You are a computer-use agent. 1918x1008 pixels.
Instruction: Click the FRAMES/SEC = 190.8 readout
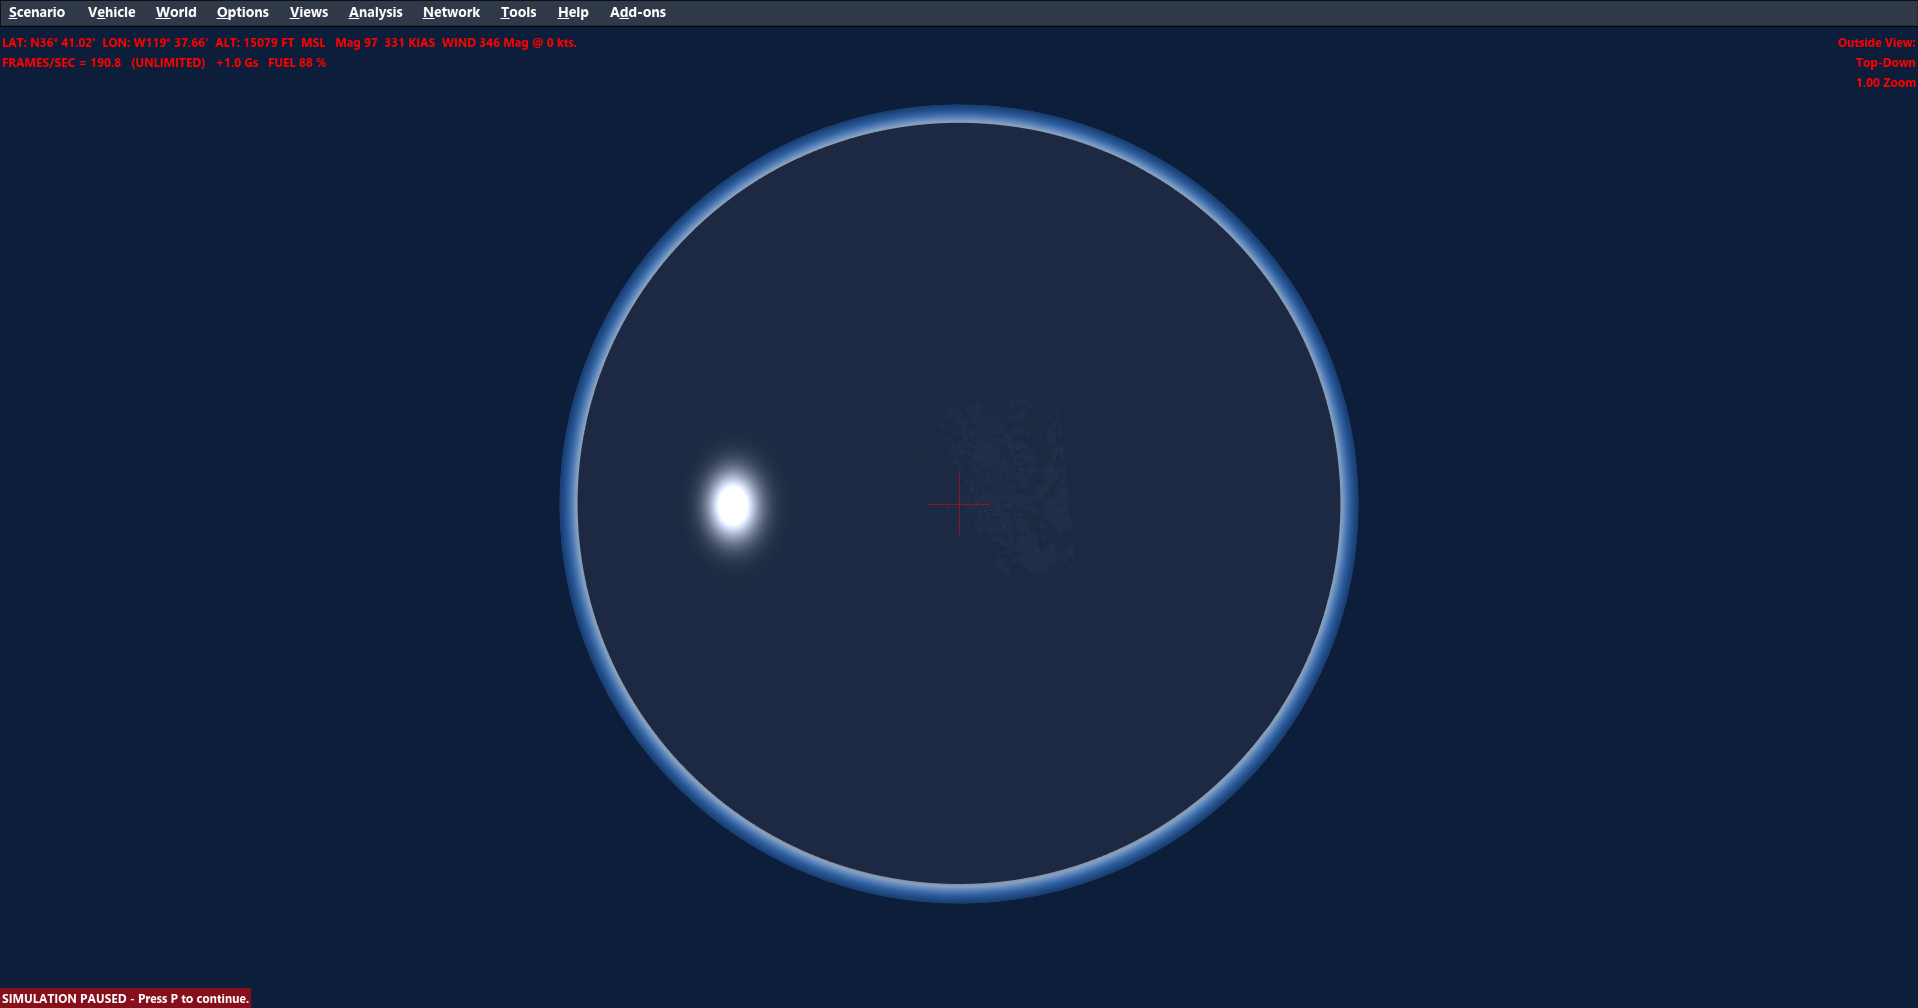[61, 63]
